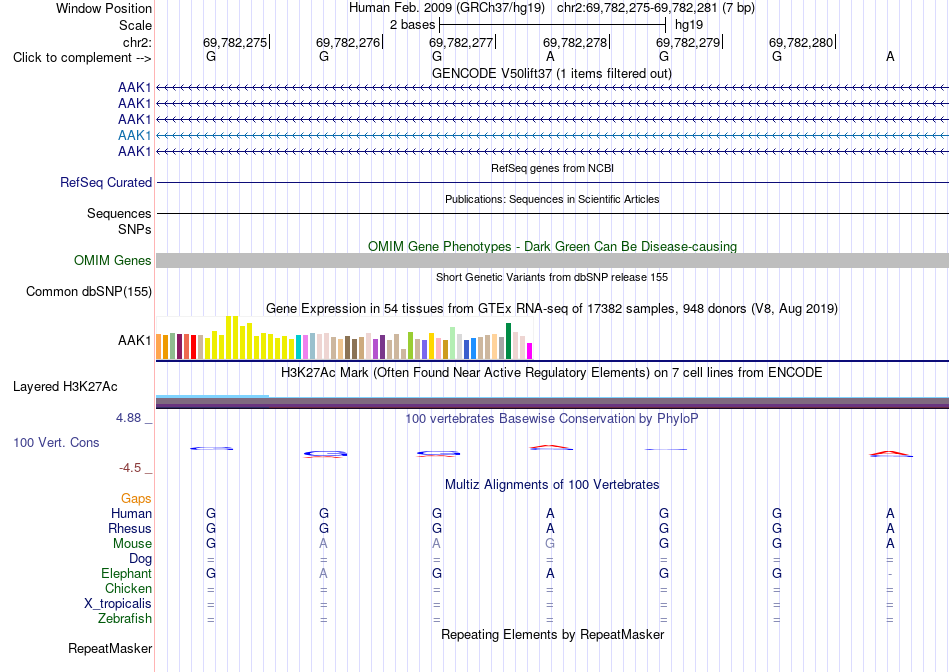Click the '2 bases' scale bar
The width and height of the screenshot is (950, 672).
coord(553,25)
